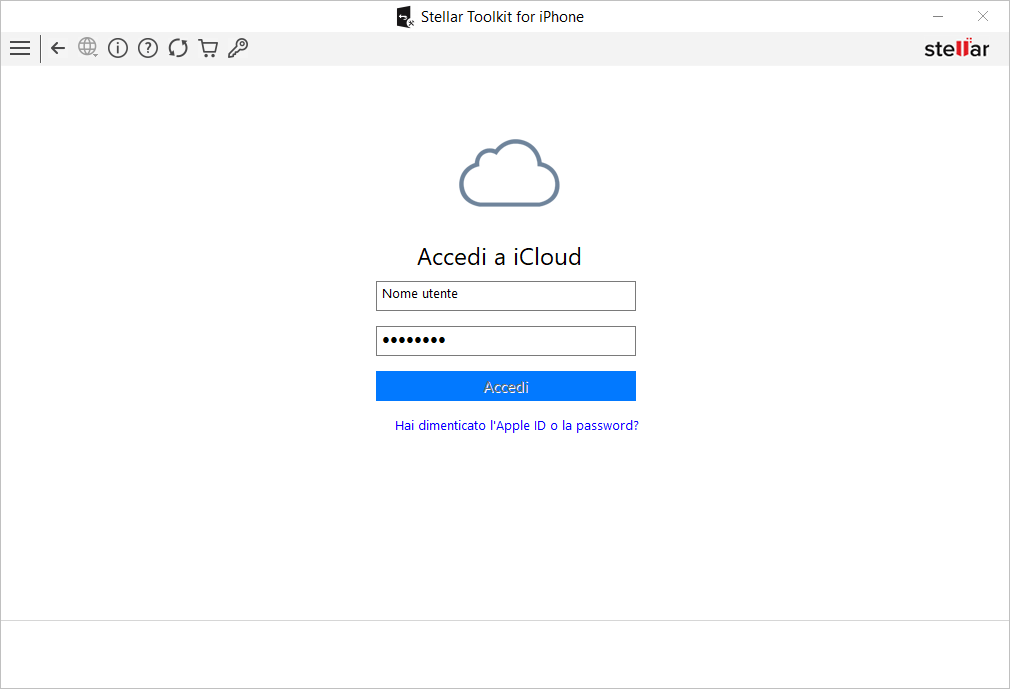Click the key activation icon
Image resolution: width=1010 pixels, height=689 pixels.
[x=238, y=48]
